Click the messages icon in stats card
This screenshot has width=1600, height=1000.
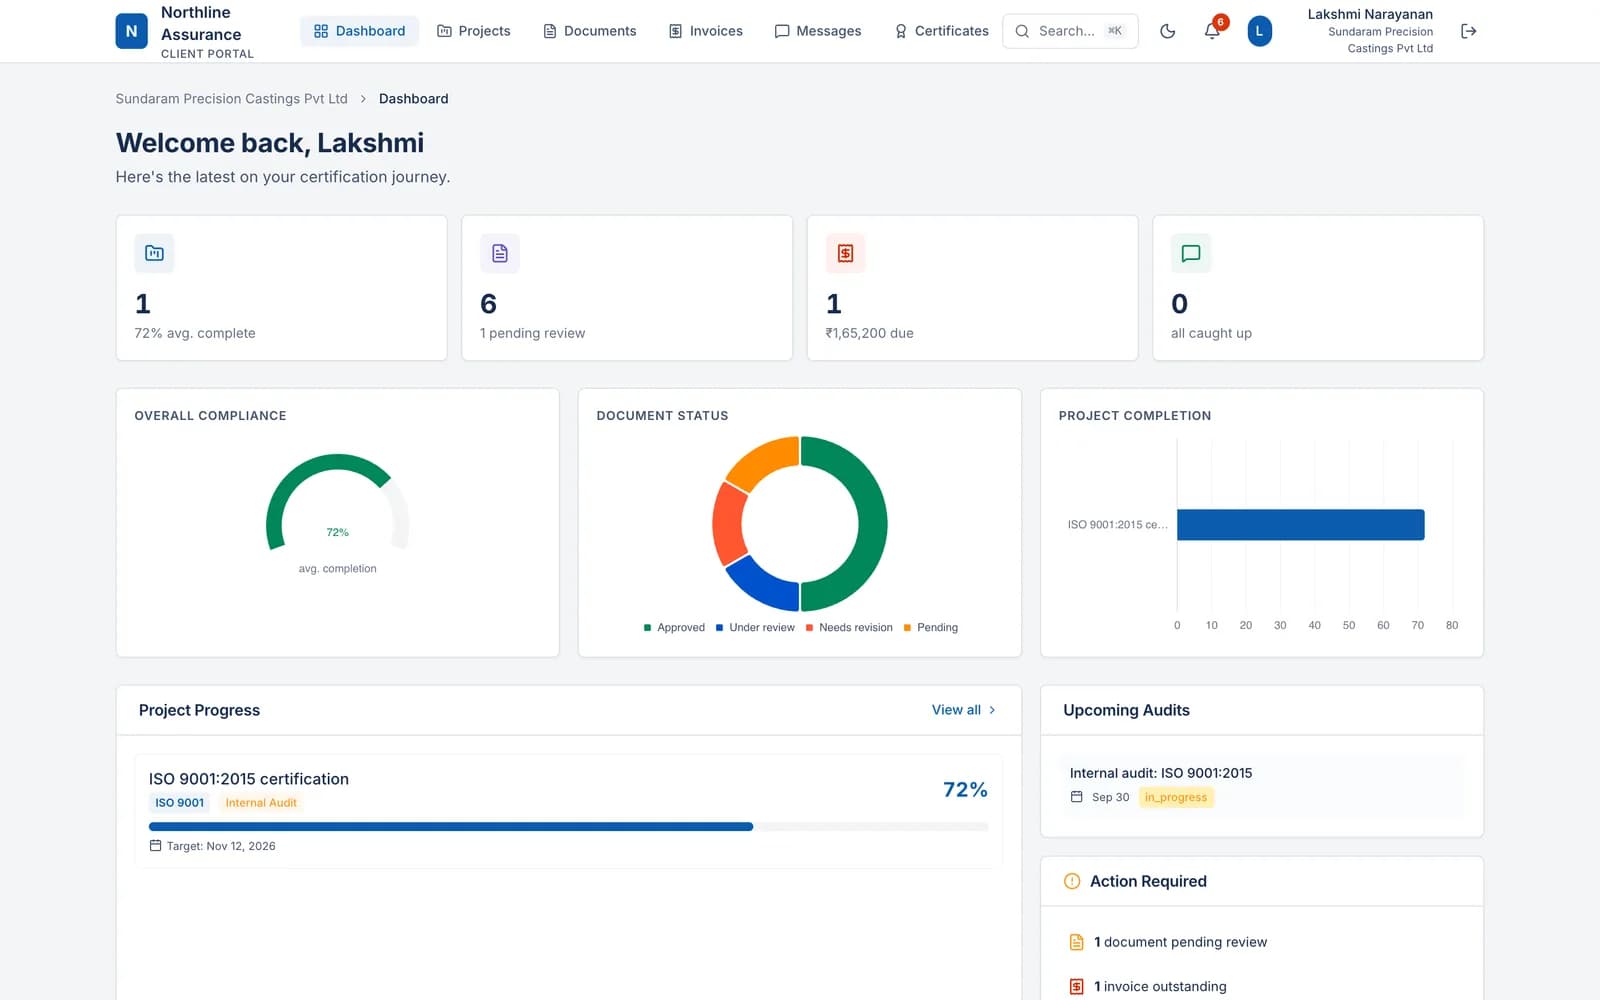1191,253
